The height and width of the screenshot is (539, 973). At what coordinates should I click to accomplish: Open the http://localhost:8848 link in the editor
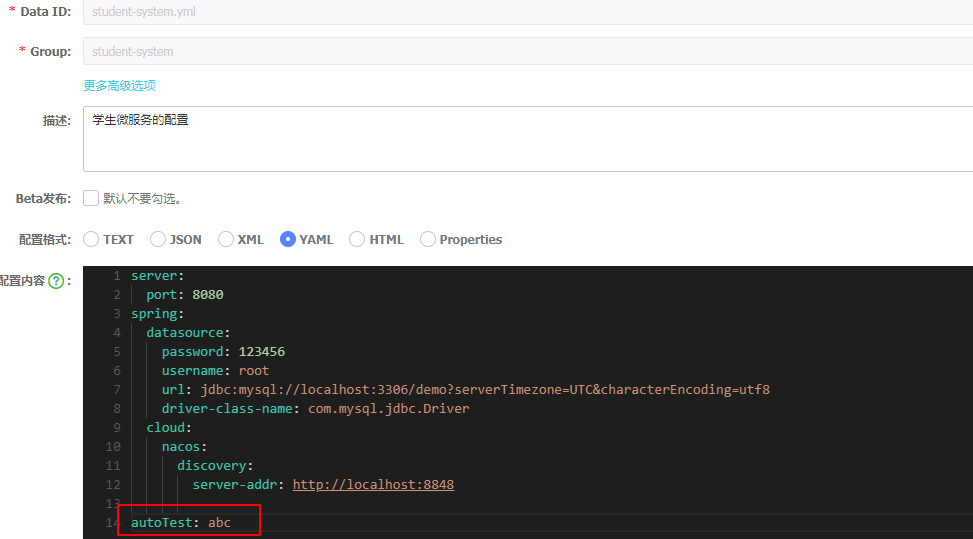coord(373,485)
